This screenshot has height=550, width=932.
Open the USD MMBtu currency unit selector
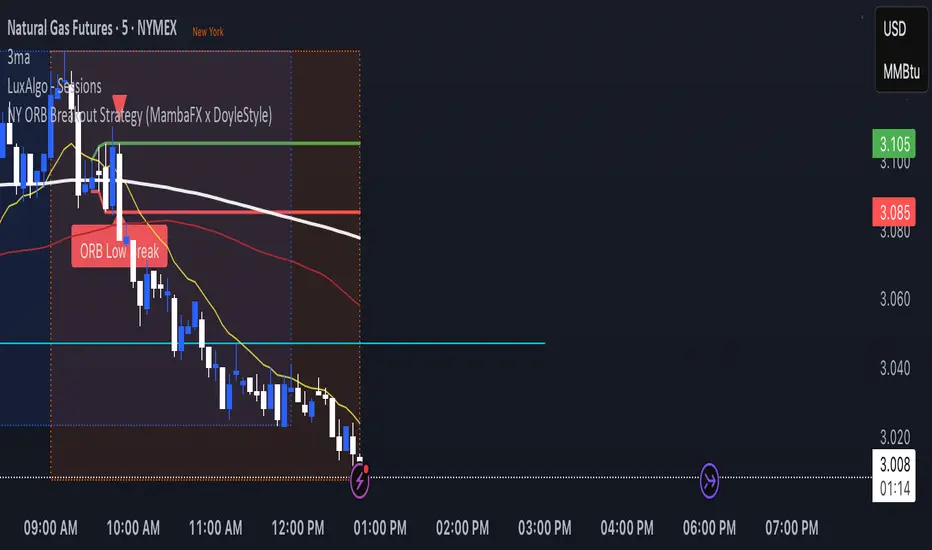coord(901,50)
